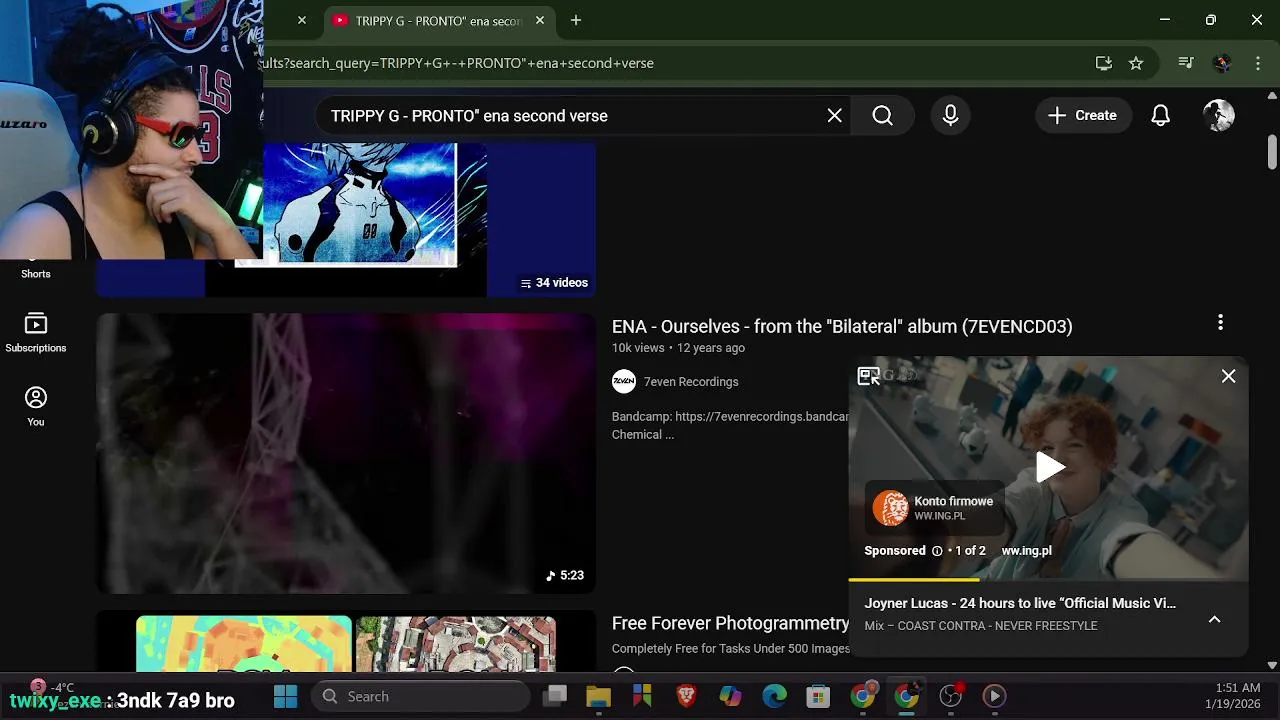Open the Windows Start menu
Image resolution: width=1280 pixels, height=720 pixels.
(x=286, y=696)
